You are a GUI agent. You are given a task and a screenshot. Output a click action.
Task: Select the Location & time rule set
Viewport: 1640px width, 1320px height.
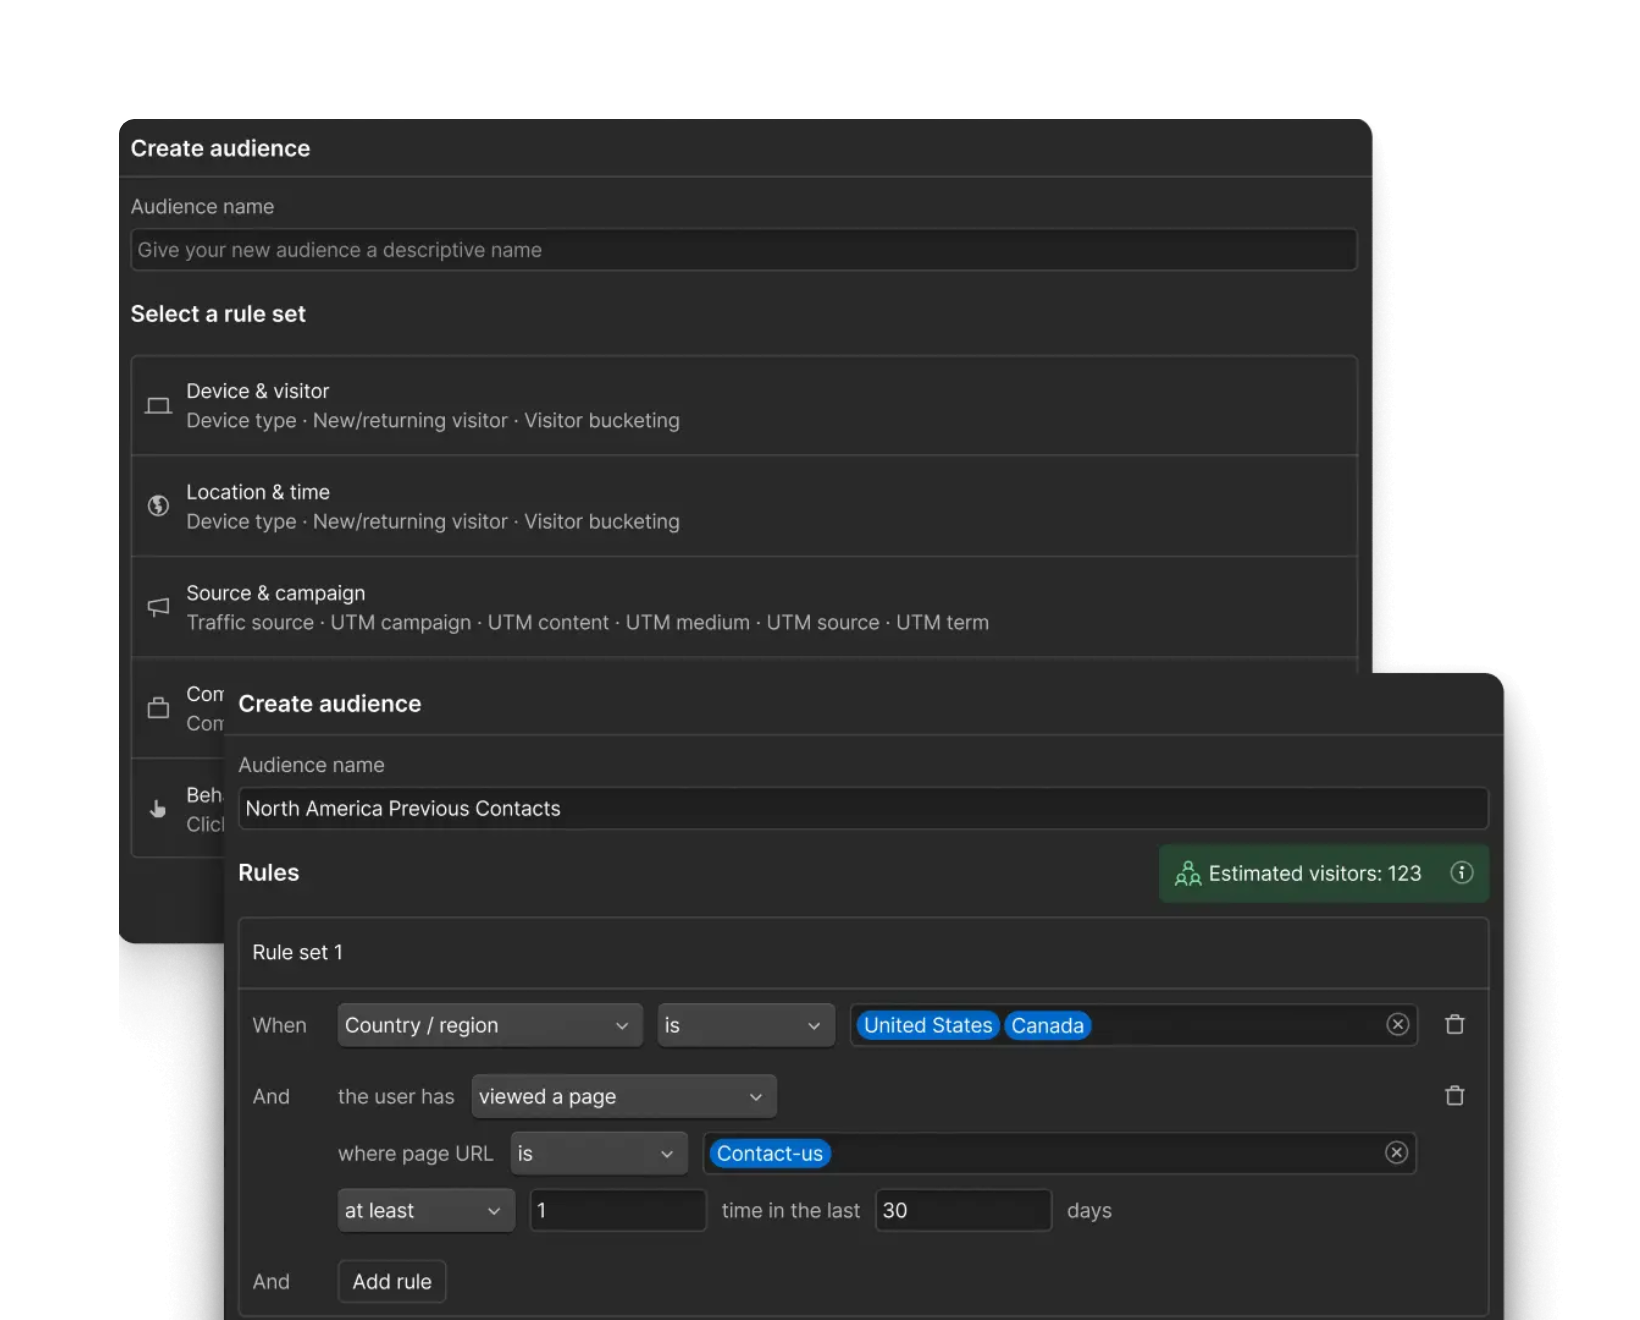tap(744, 506)
